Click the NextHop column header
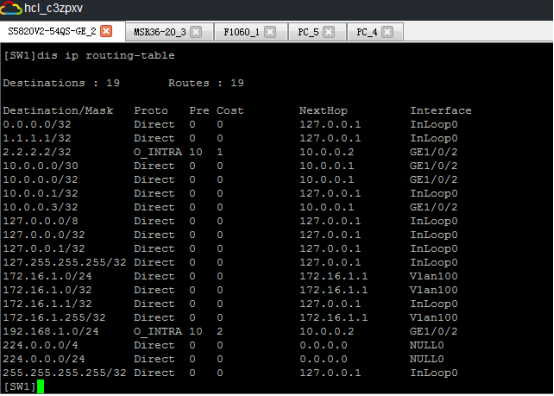The width and height of the screenshot is (554, 396). [x=323, y=111]
